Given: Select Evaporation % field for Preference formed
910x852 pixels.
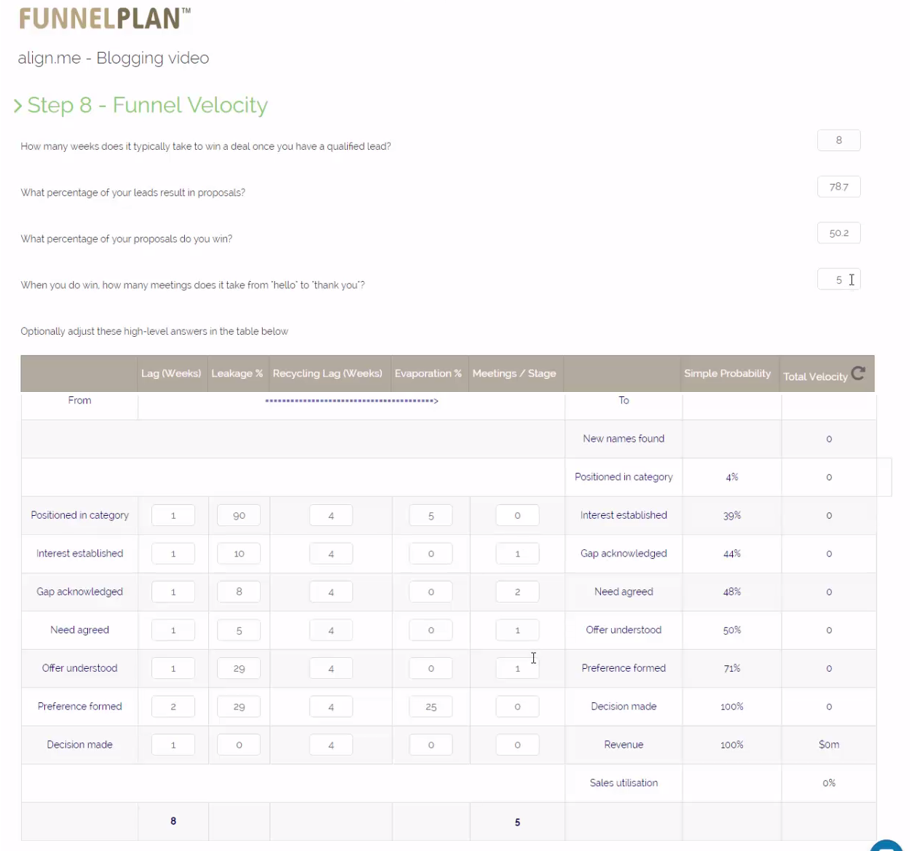Looking at the screenshot, I should coord(430,707).
